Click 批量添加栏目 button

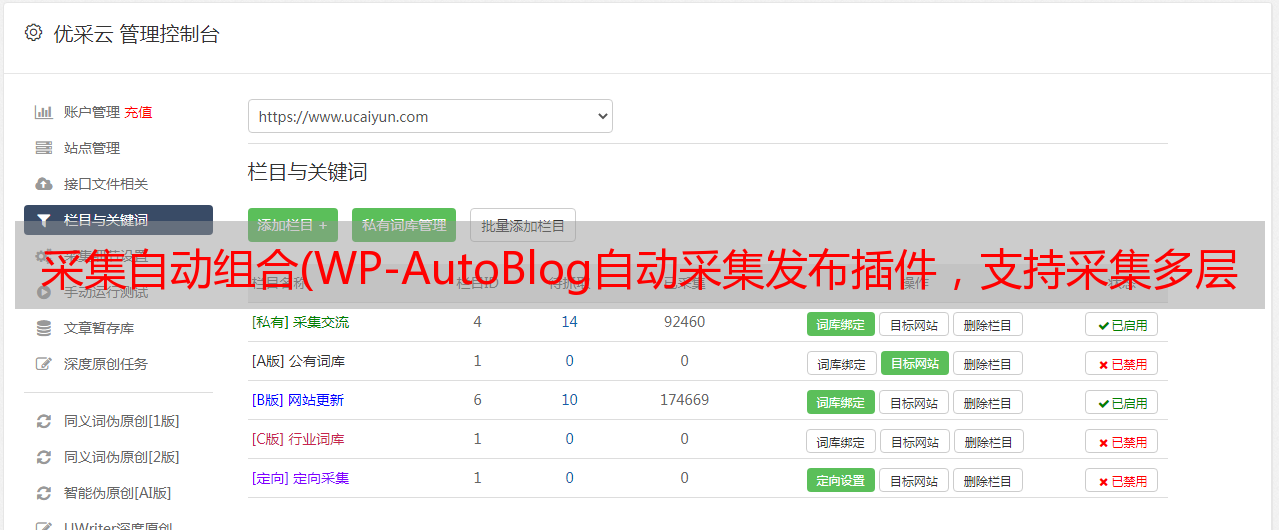coord(523,225)
